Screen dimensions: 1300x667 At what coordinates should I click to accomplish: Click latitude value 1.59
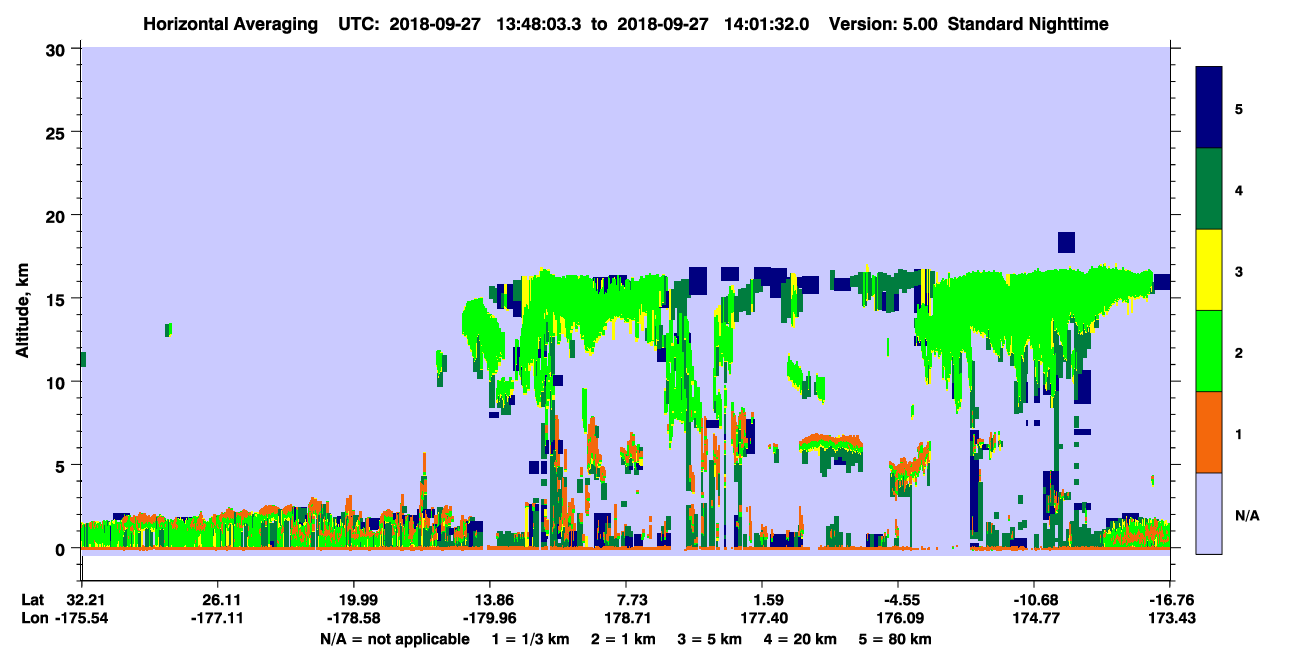tap(762, 600)
